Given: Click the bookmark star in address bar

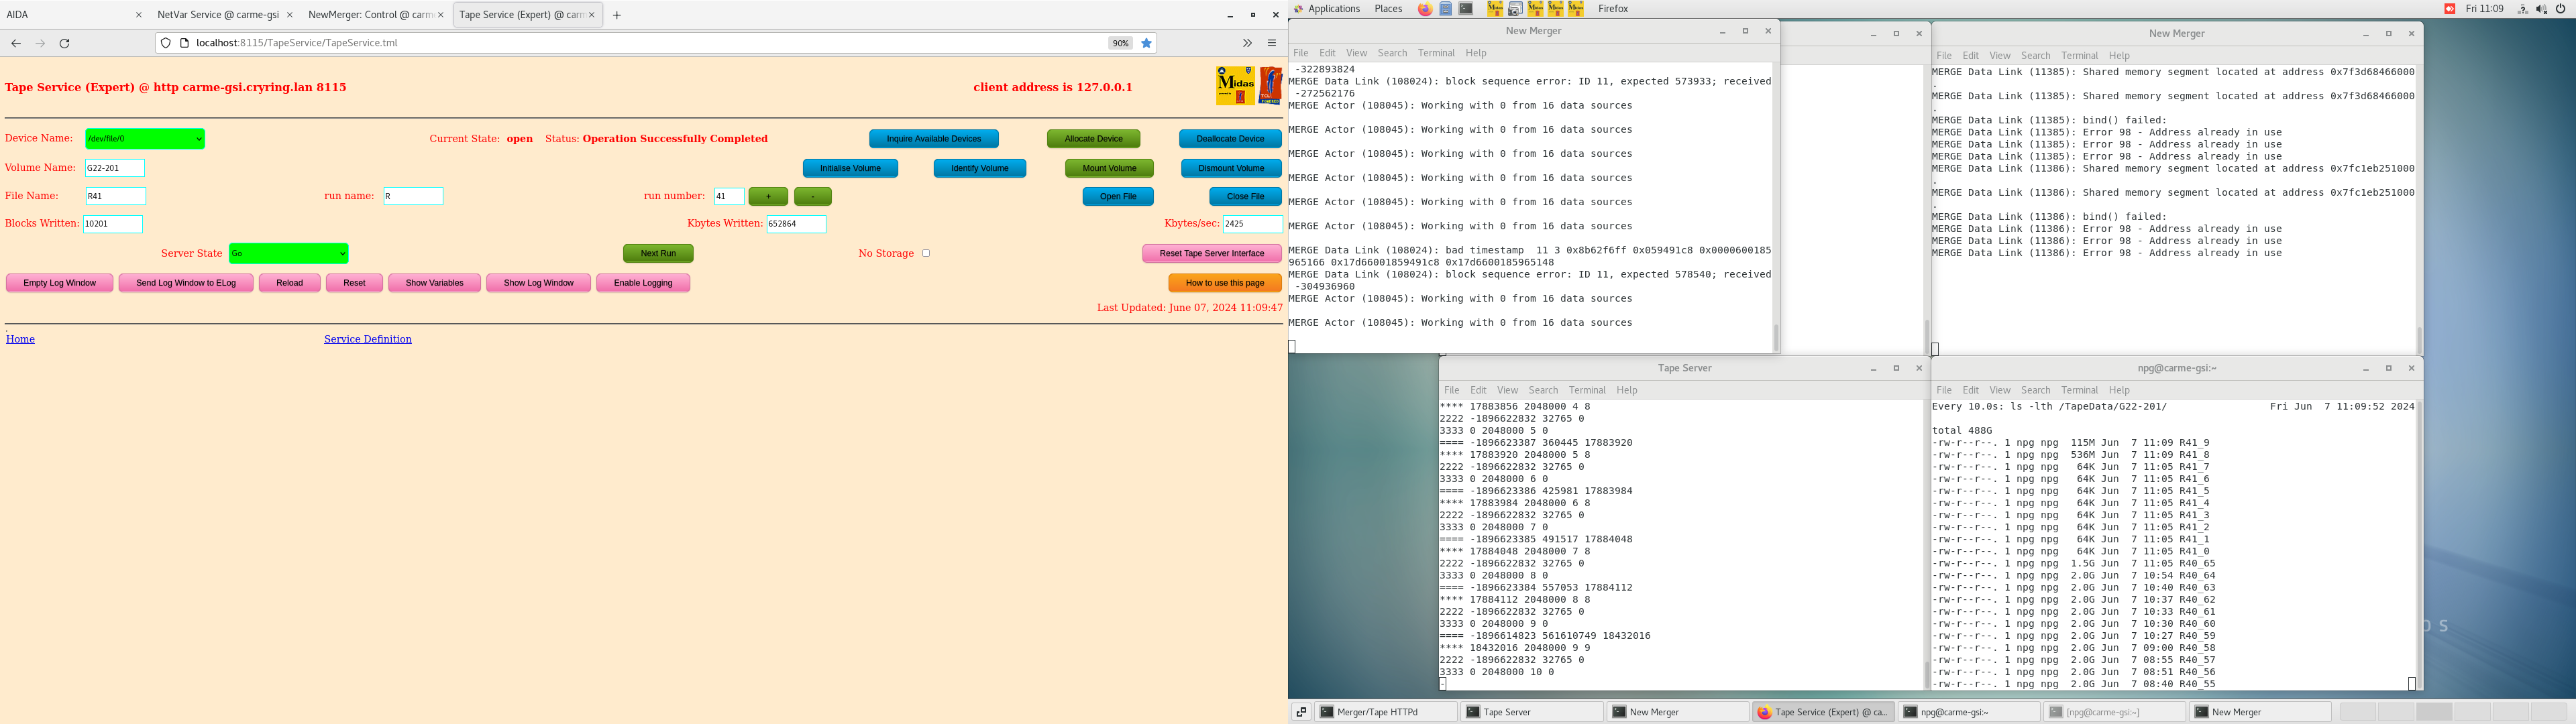Looking at the screenshot, I should (x=1146, y=43).
